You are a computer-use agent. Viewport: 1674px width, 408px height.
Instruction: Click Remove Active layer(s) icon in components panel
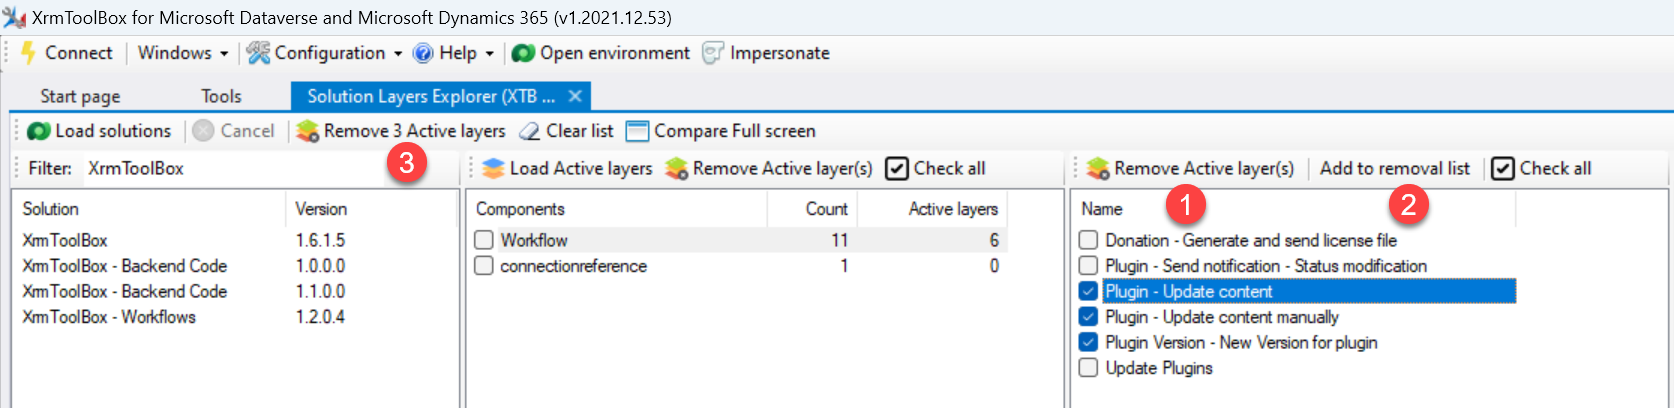(x=677, y=168)
